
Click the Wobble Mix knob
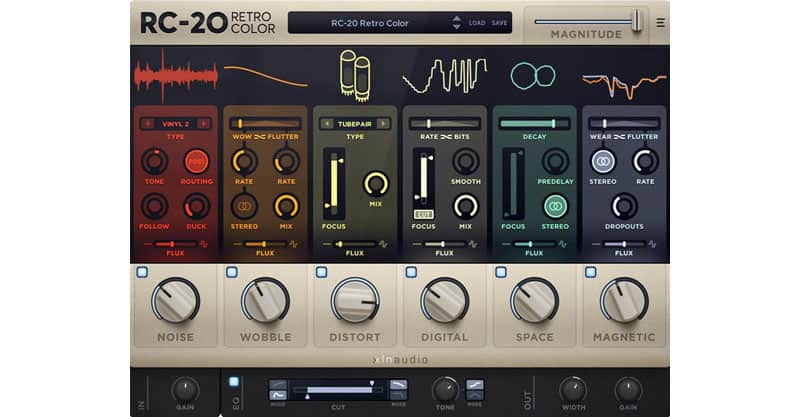[286, 206]
